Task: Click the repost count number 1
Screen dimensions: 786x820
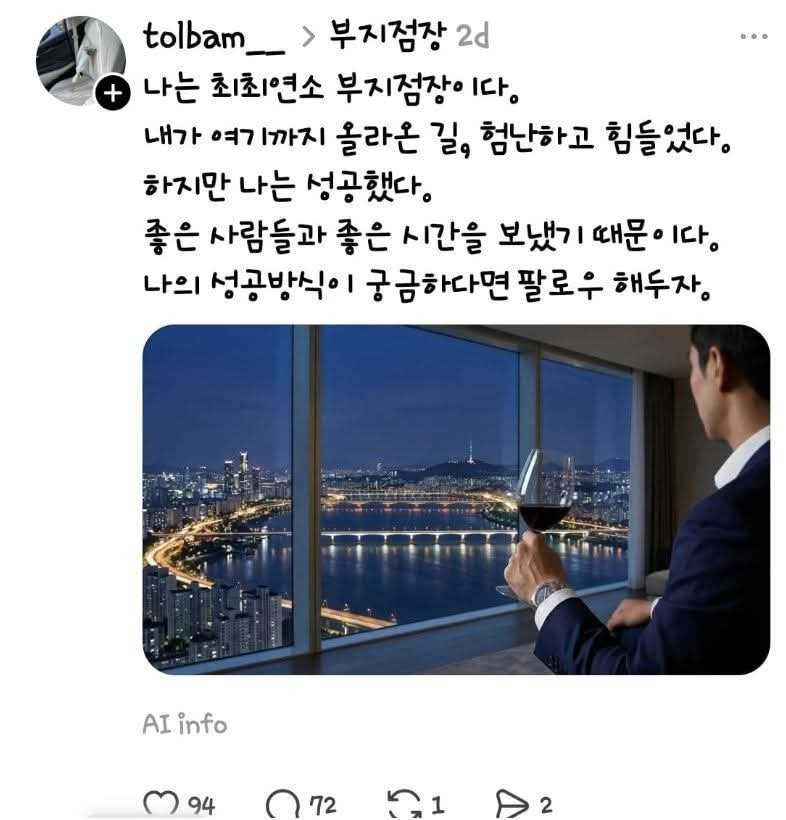Action: (x=438, y=805)
